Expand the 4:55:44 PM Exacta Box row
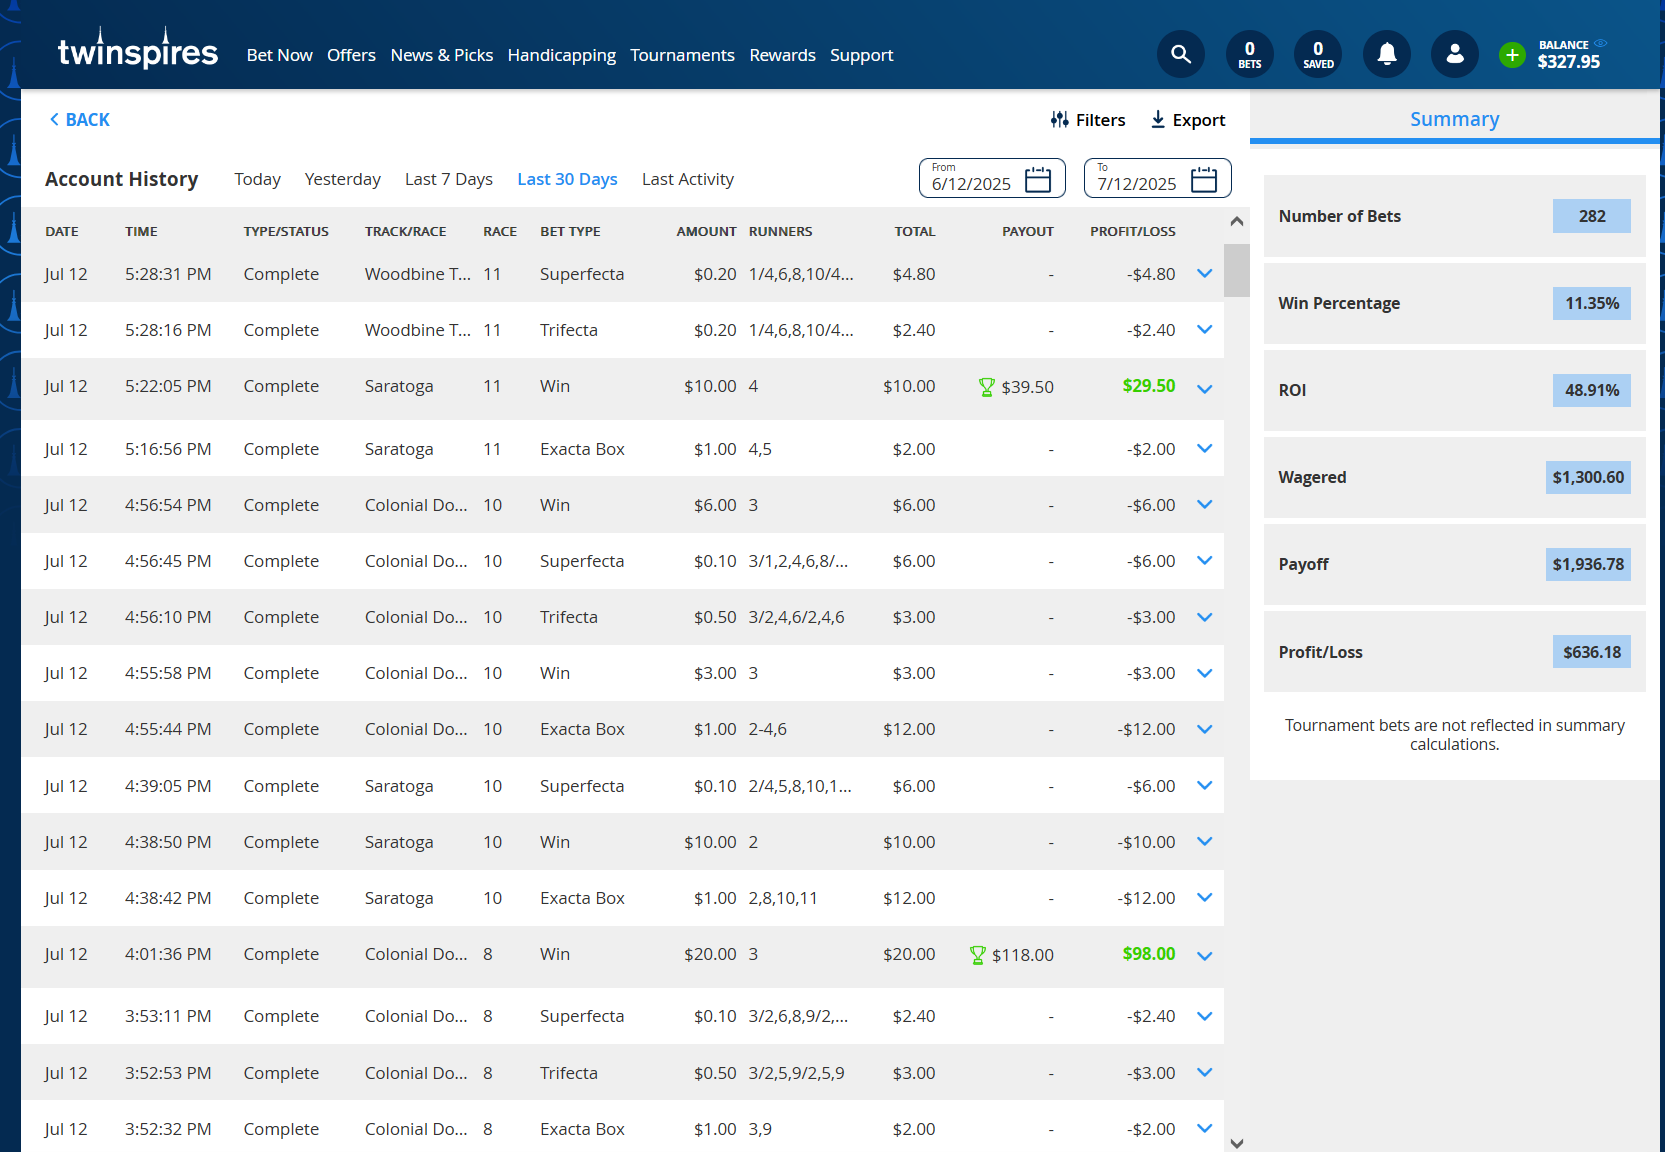The height and width of the screenshot is (1152, 1665). coord(1204,729)
